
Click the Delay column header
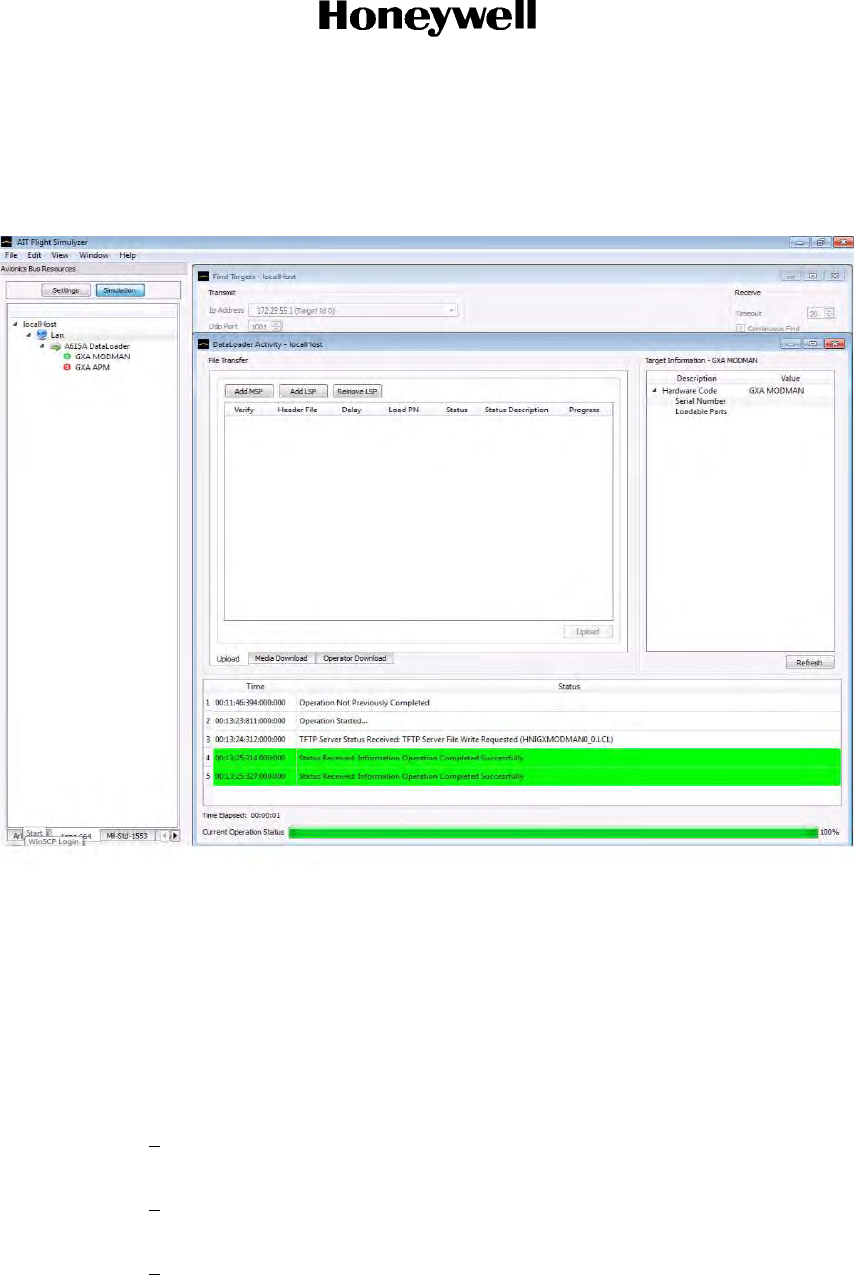351,410
